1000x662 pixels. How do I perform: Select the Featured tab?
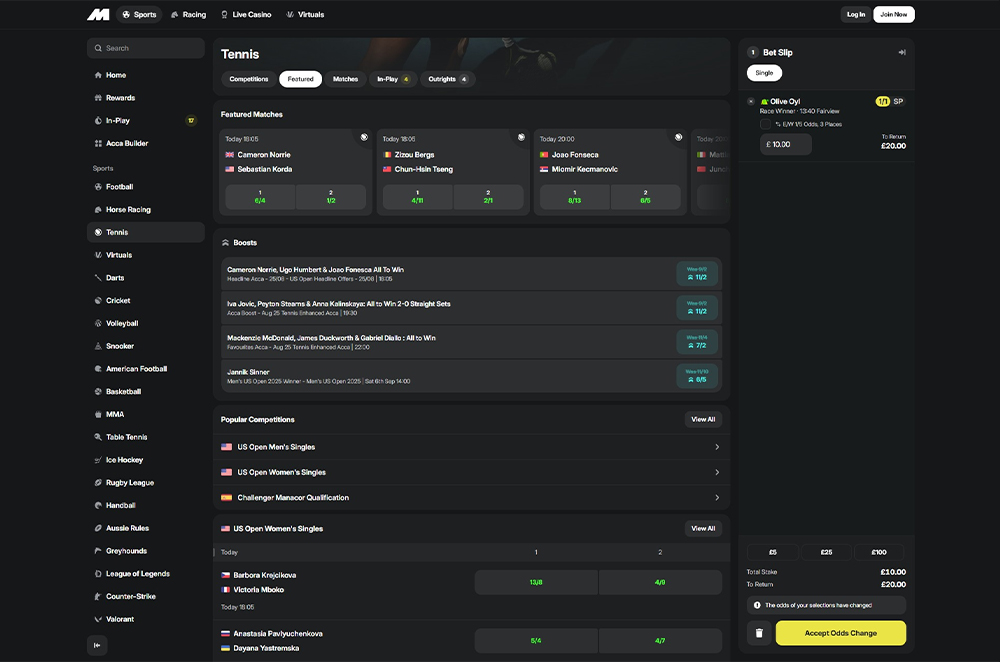300,79
